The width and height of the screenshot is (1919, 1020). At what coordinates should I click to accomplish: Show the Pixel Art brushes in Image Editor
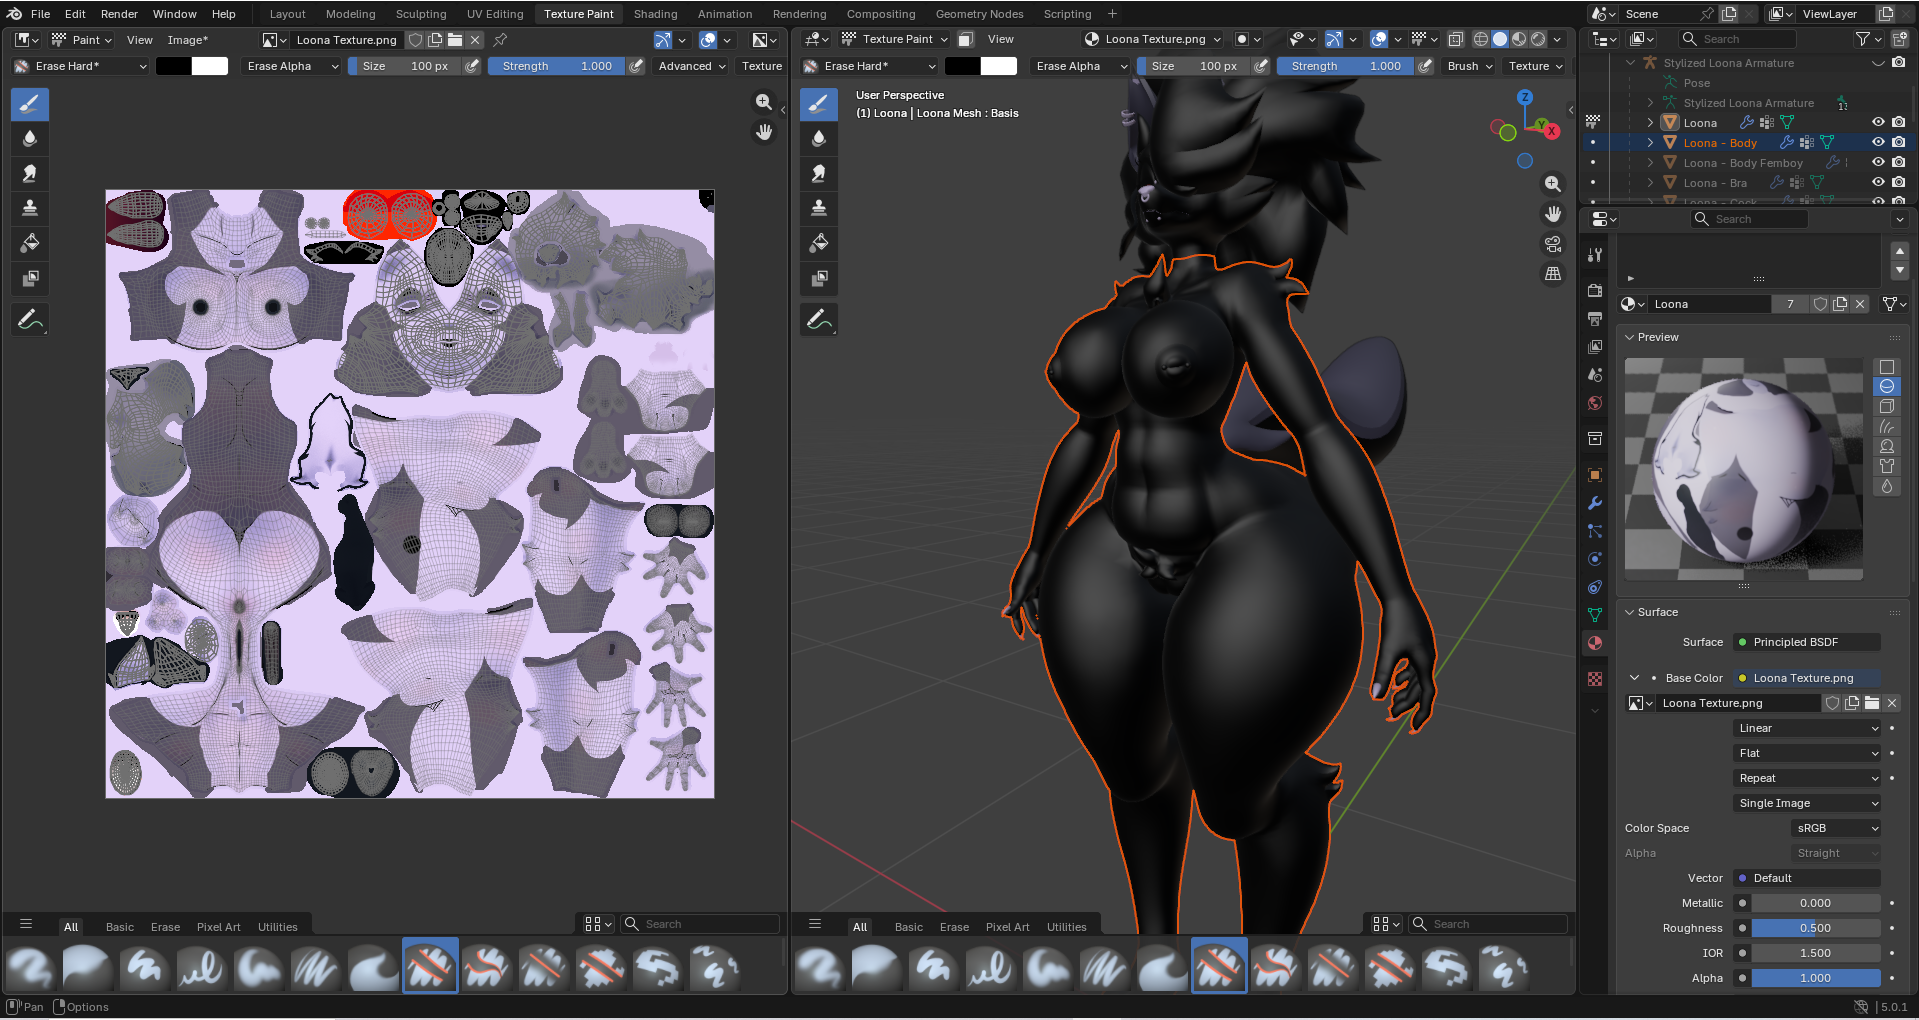218,927
